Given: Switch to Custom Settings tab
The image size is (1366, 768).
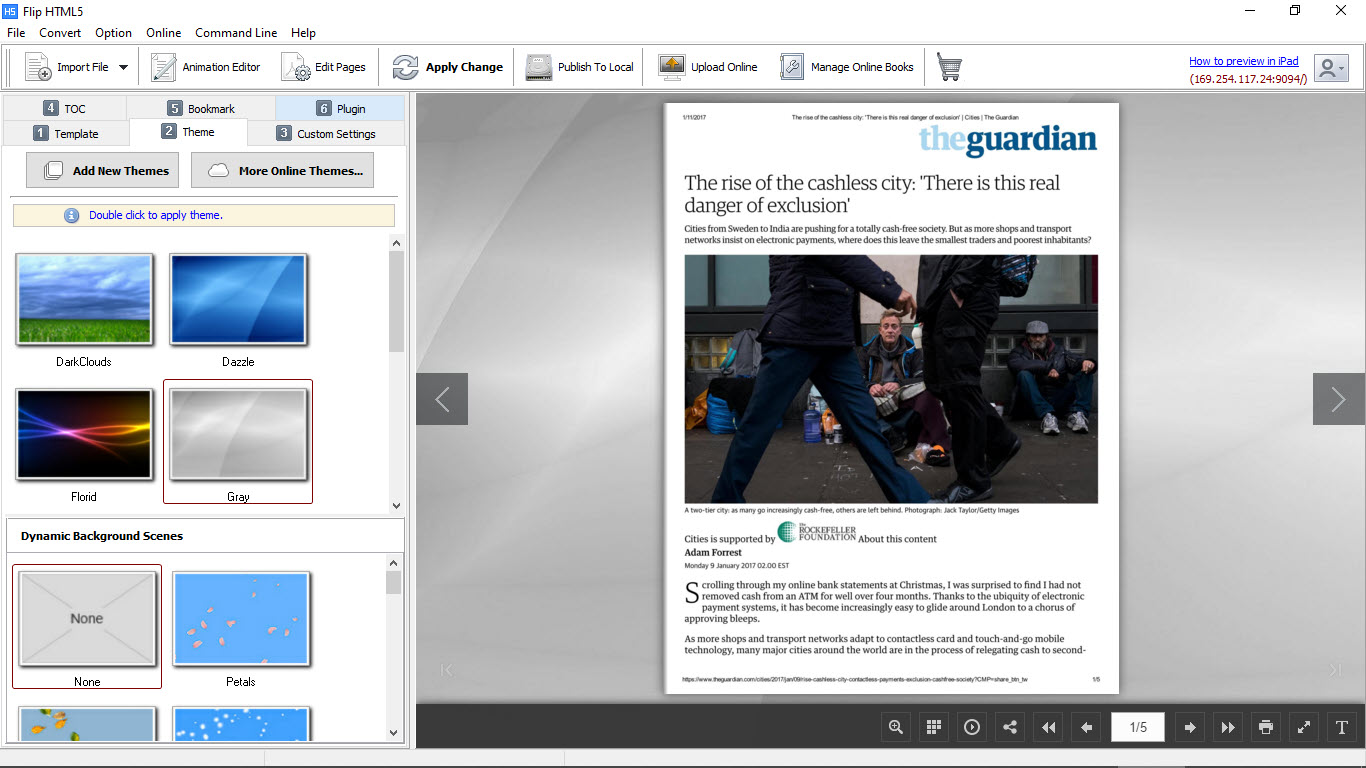Looking at the screenshot, I should pos(326,133).
